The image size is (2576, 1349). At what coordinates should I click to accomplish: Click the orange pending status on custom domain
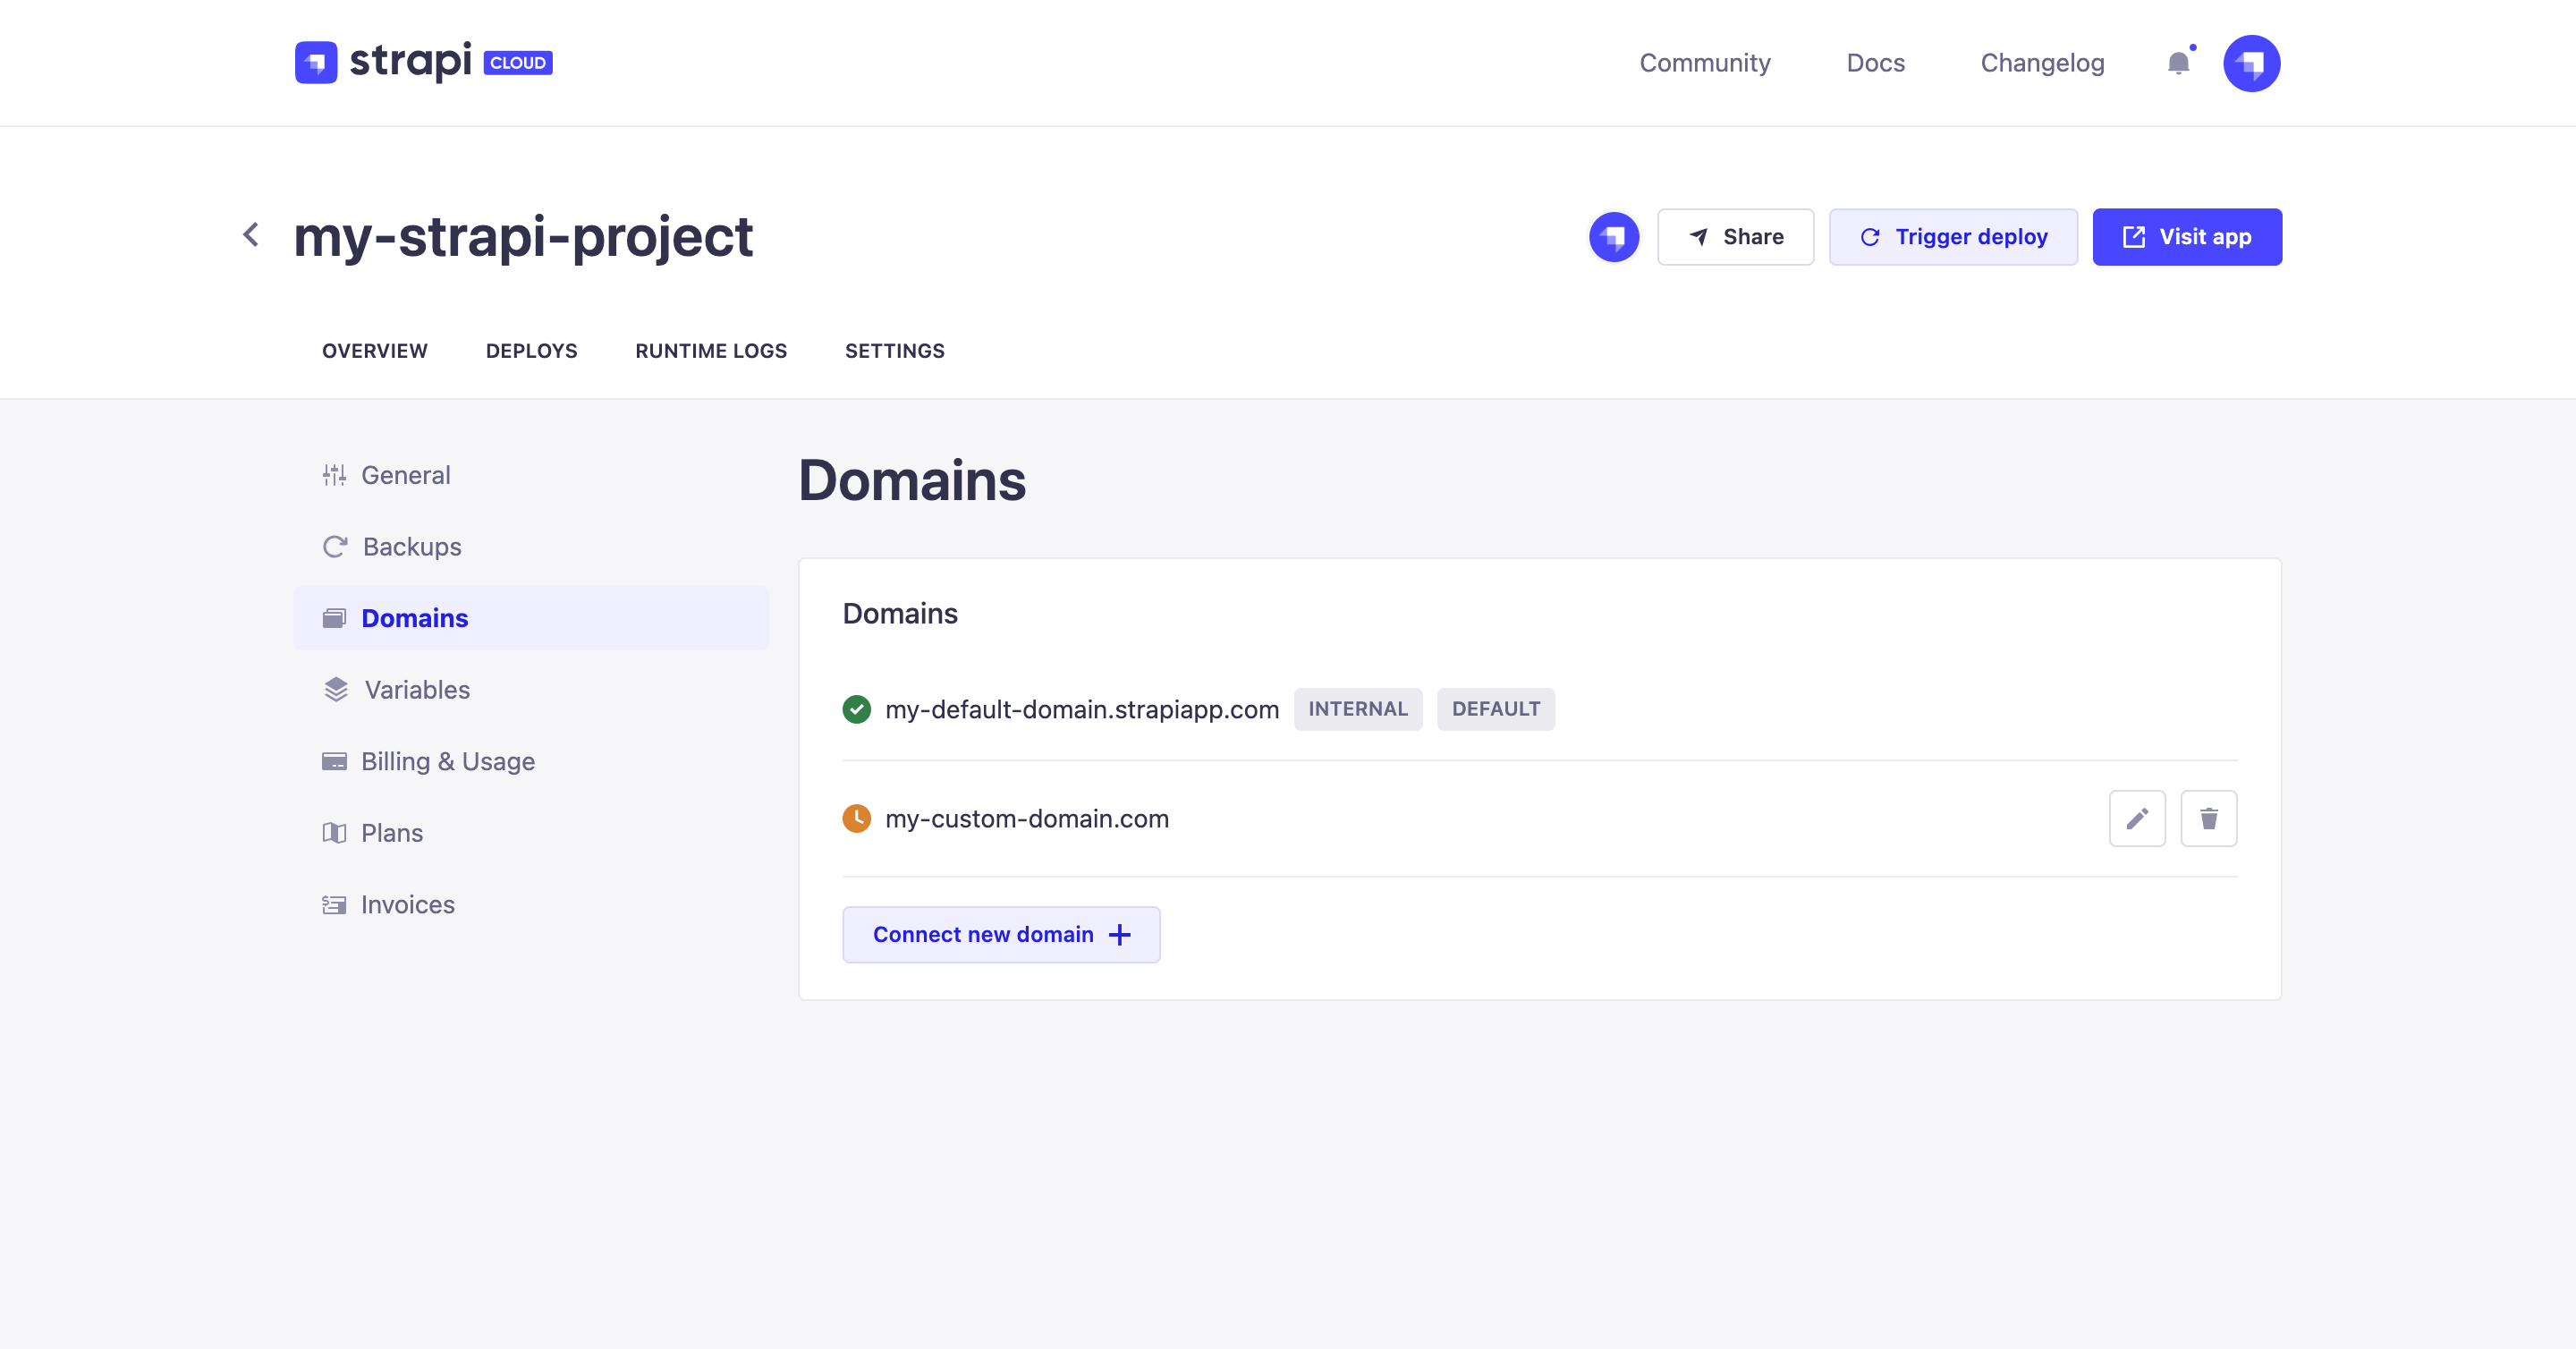[857, 818]
